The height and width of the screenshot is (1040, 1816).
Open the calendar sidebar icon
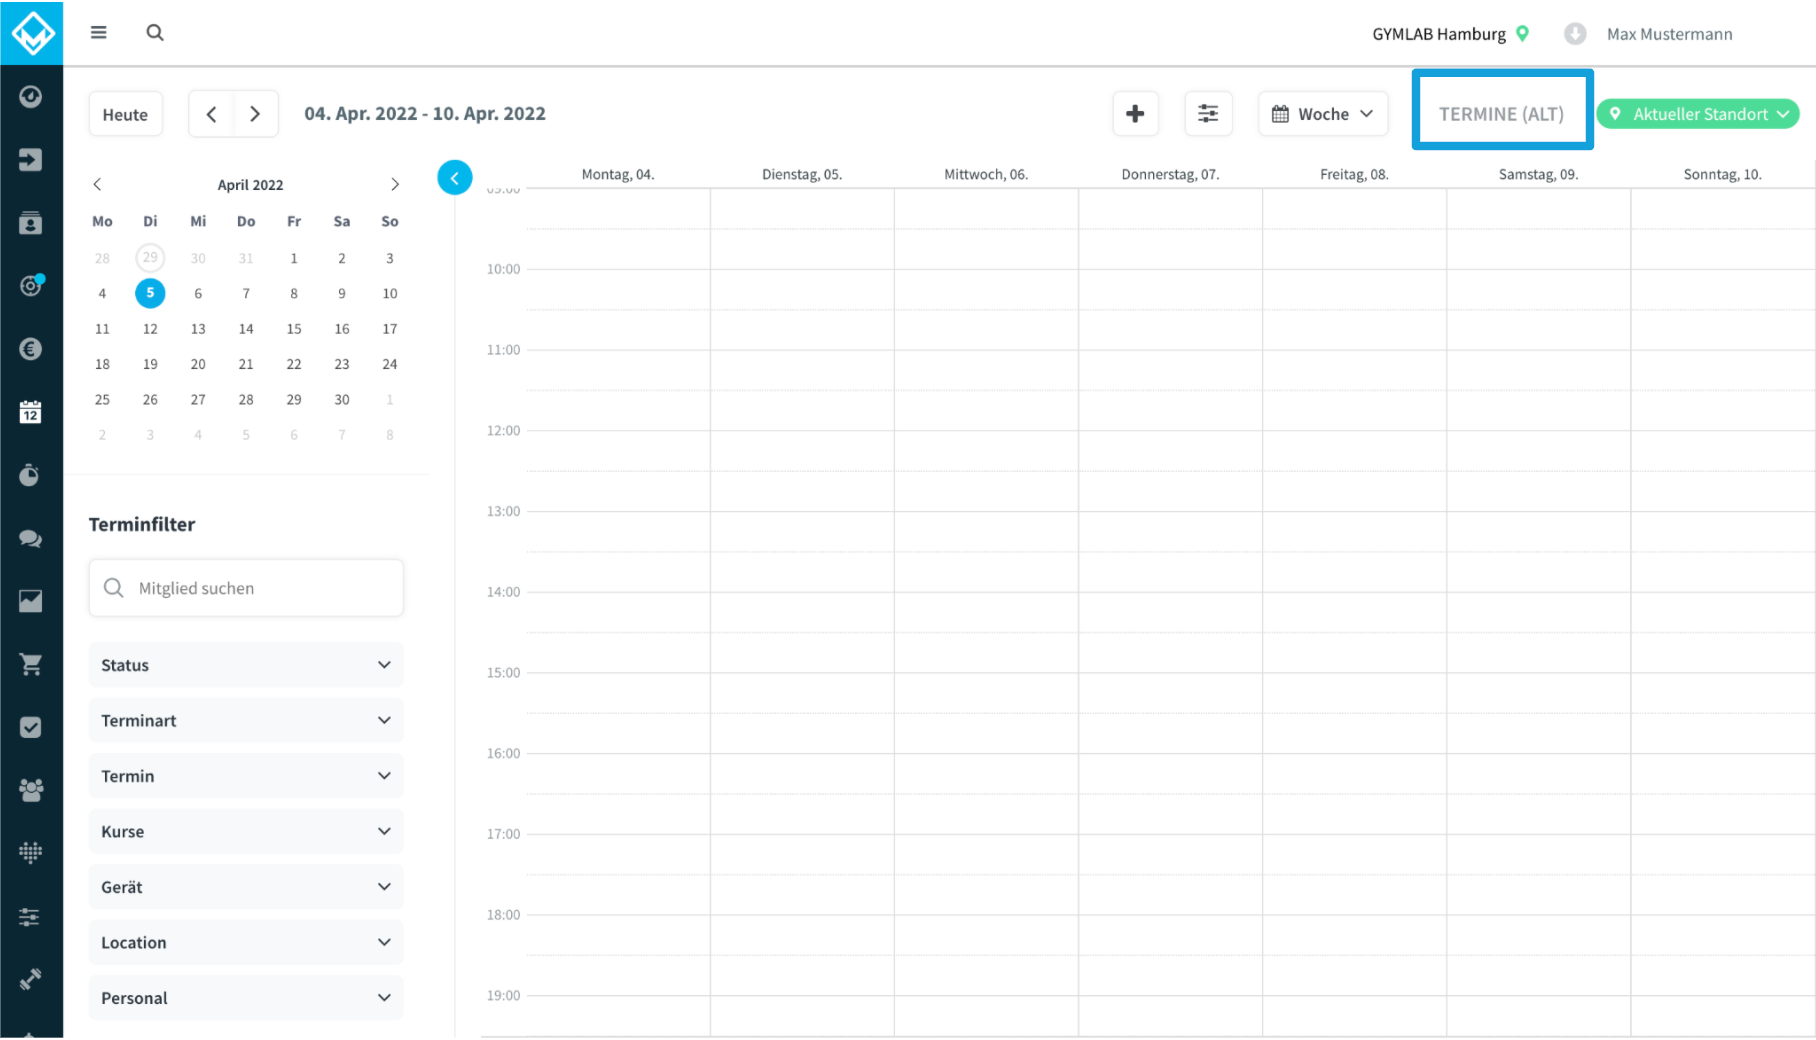(30, 411)
